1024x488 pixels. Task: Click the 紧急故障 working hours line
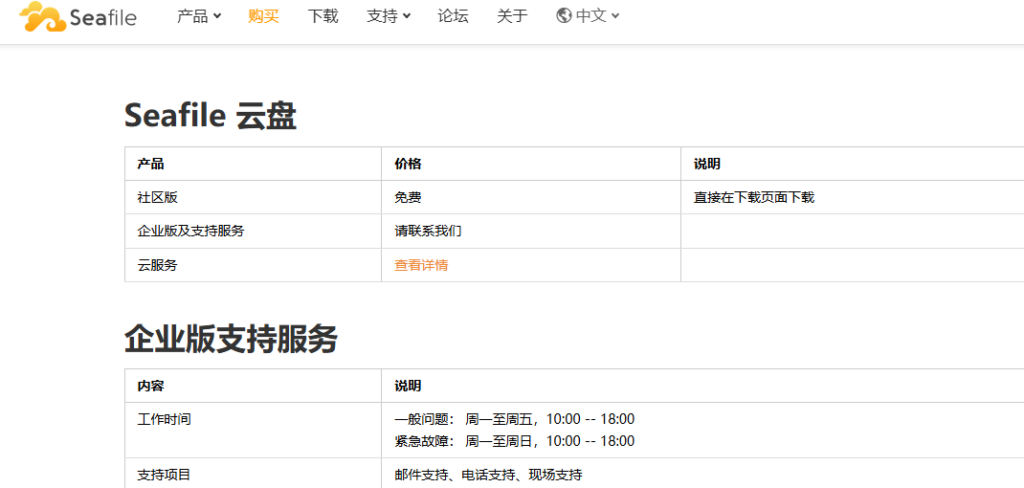515,441
